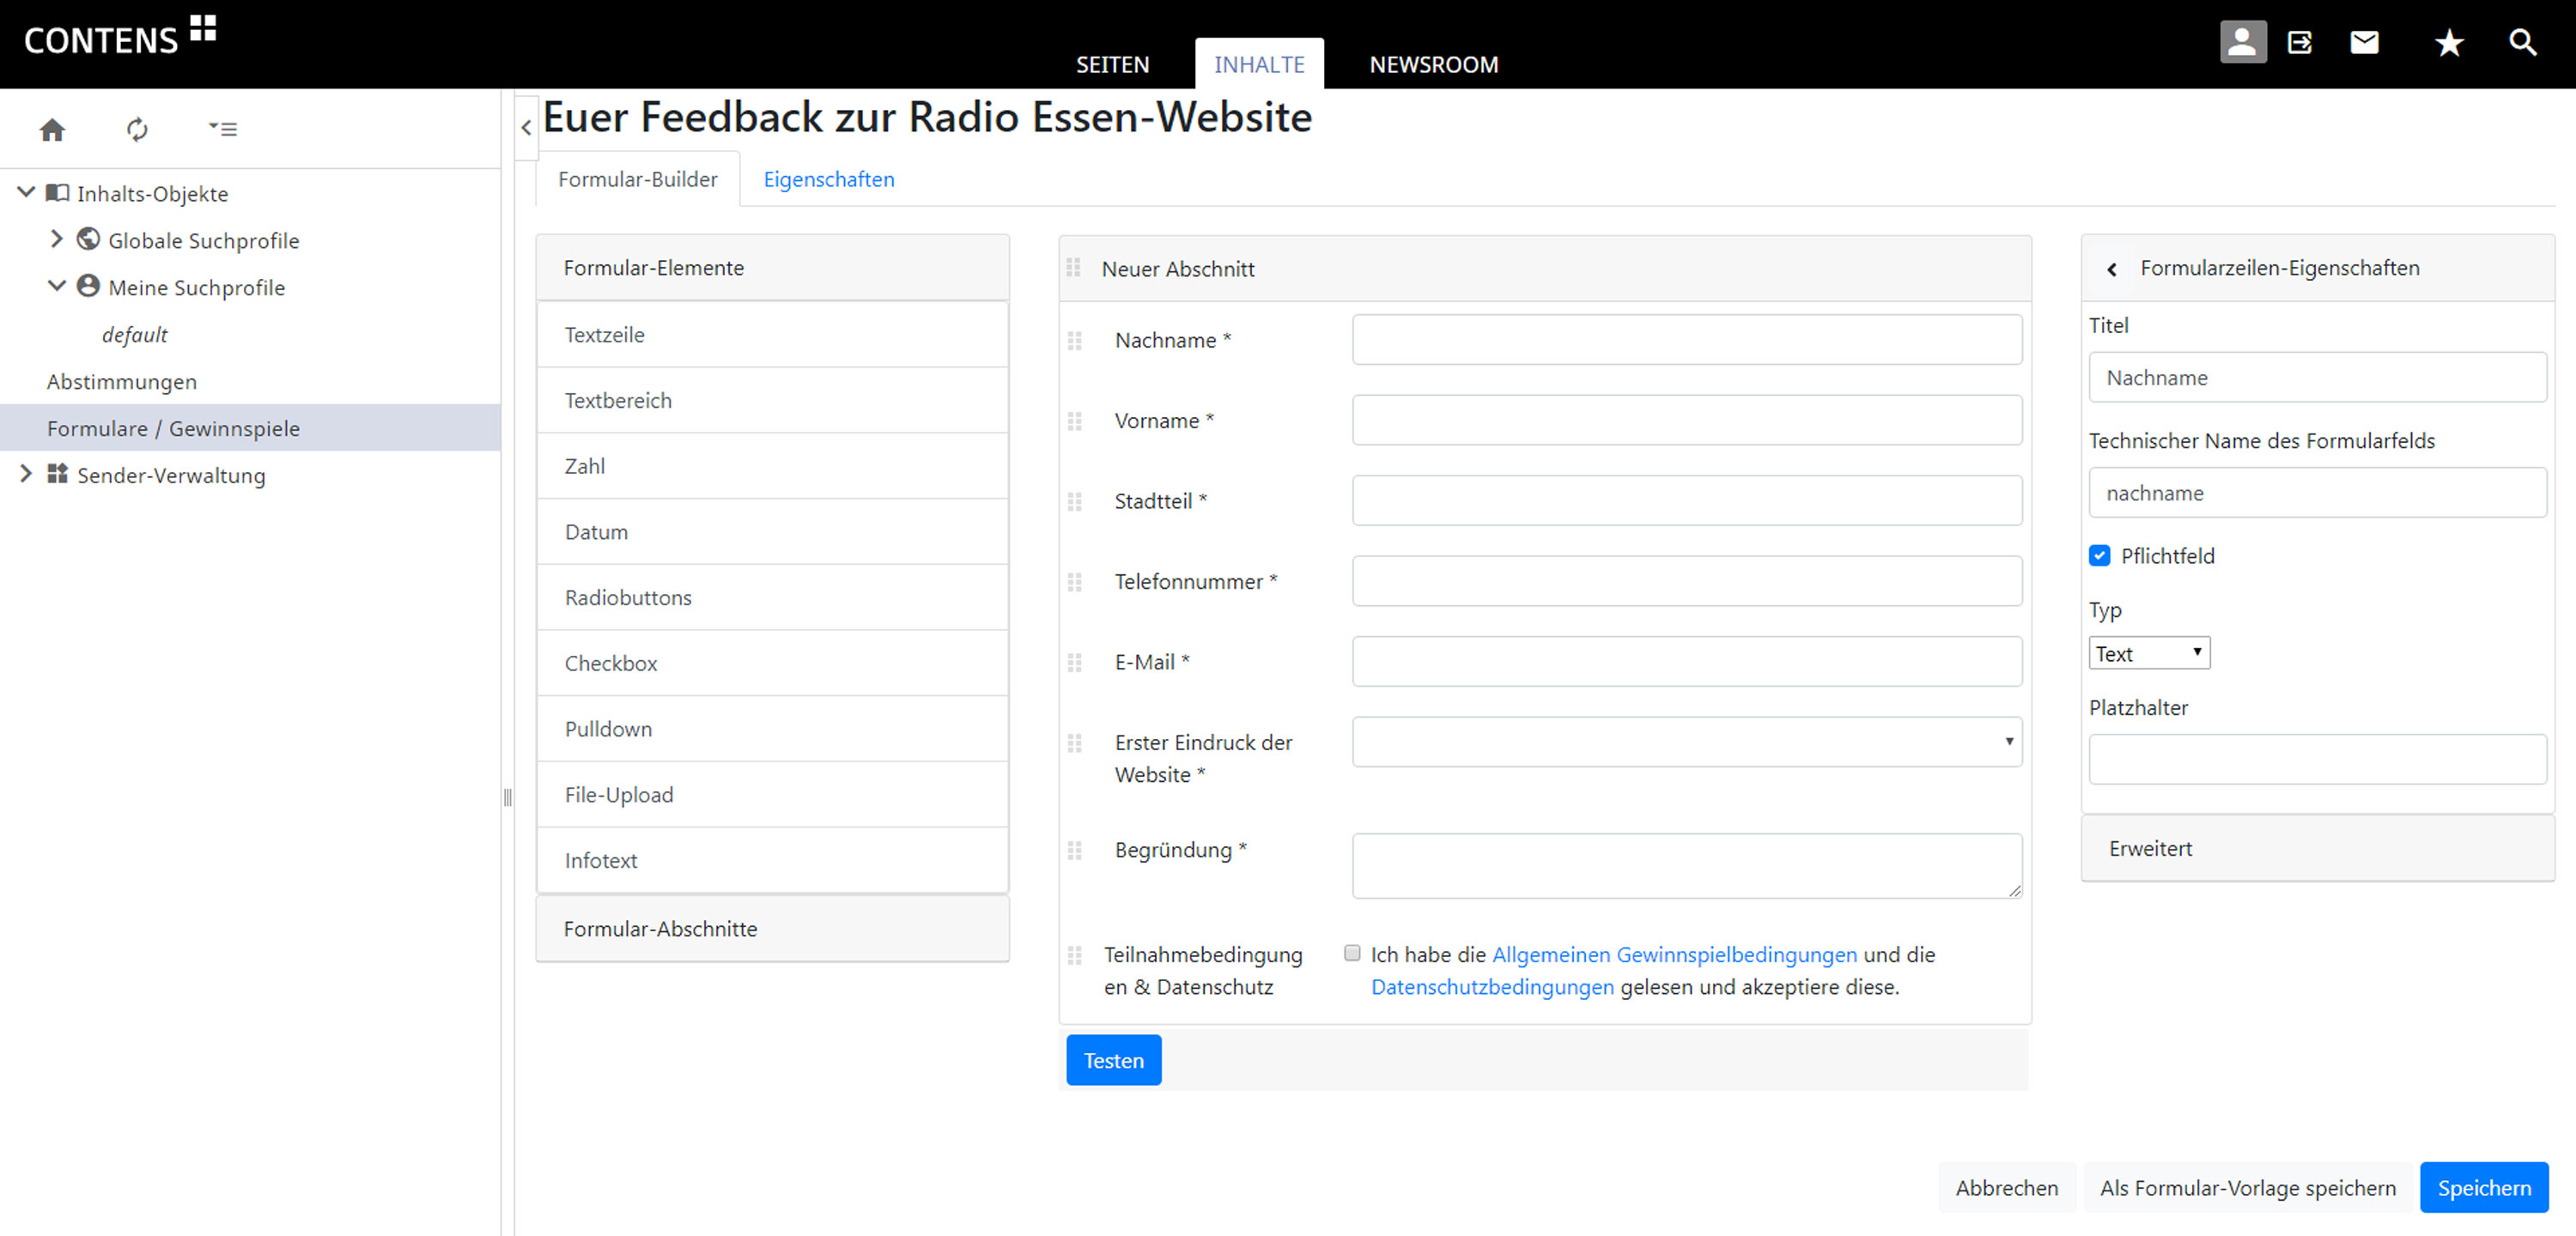Click the refresh tree icon
The image size is (2576, 1236).
pyautogui.click(x=137, y=129)
